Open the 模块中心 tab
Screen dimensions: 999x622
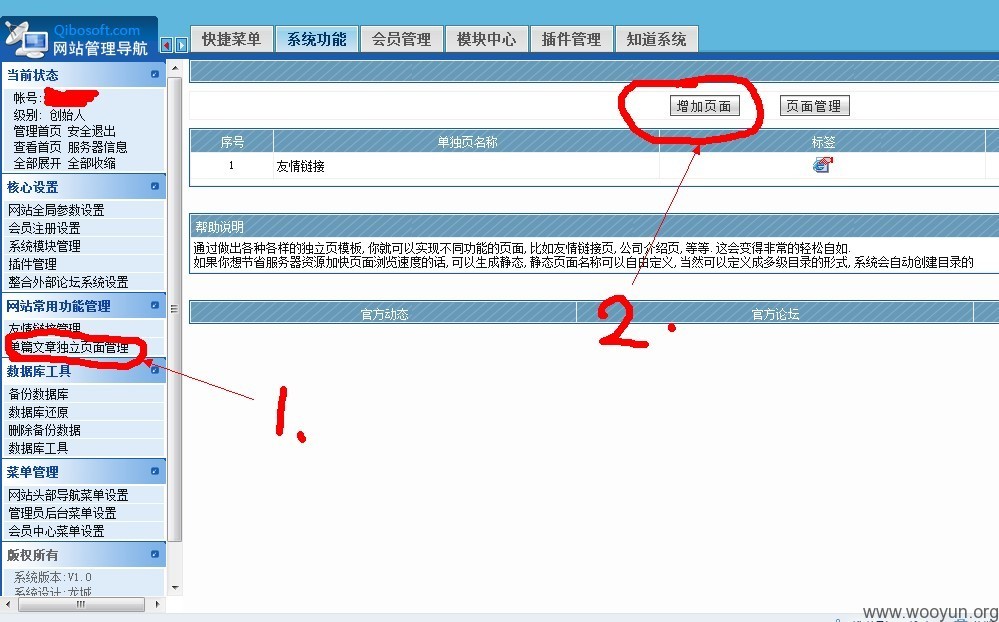(486, 39)
